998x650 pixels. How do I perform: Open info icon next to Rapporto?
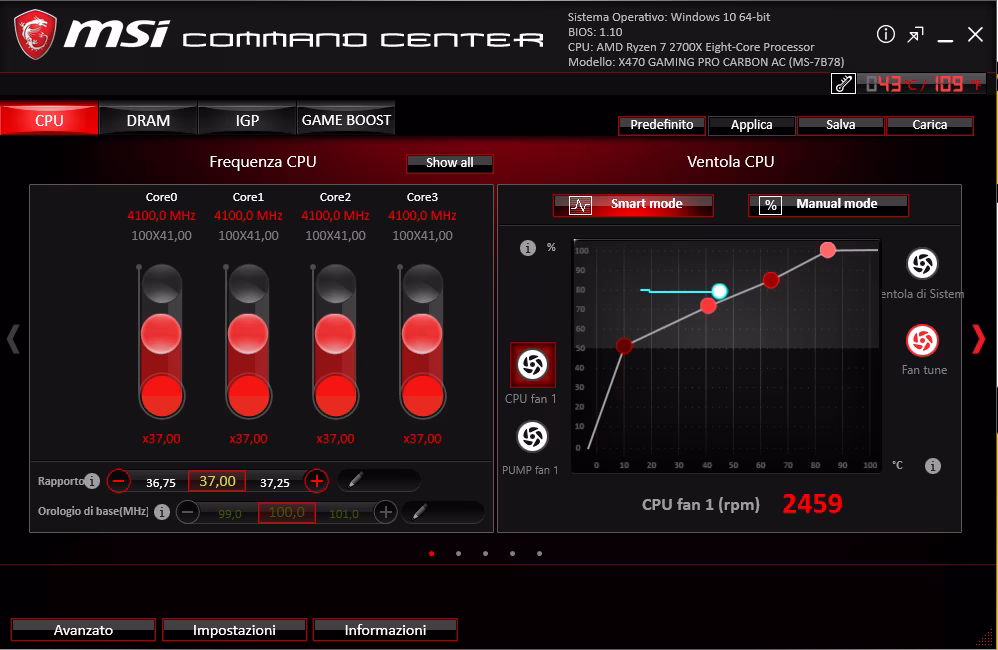click(x=92, y=481)
